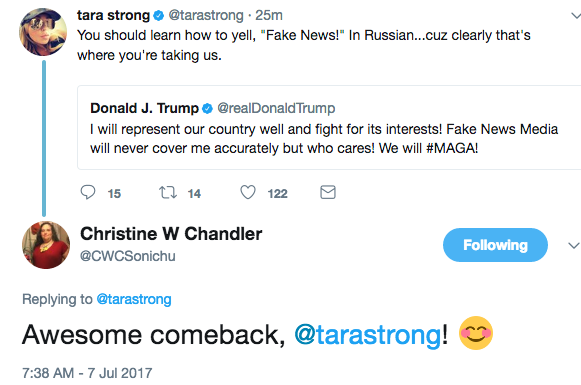Toggle the Following button
Viewport: 581px width, 385px height.
click(495, 245)
